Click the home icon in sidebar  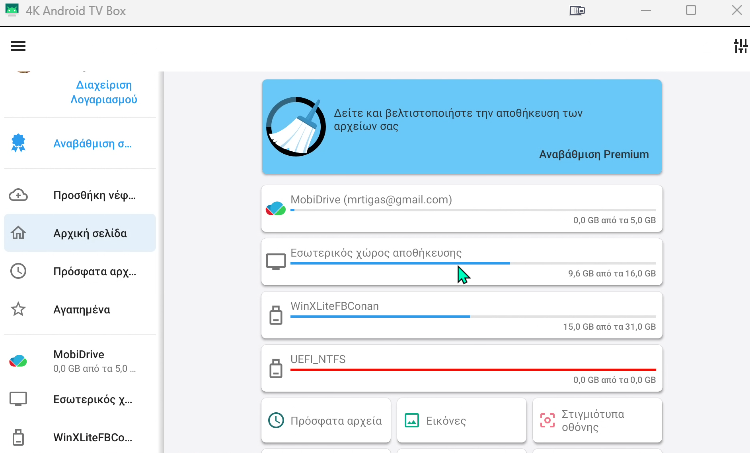[18, 233]
